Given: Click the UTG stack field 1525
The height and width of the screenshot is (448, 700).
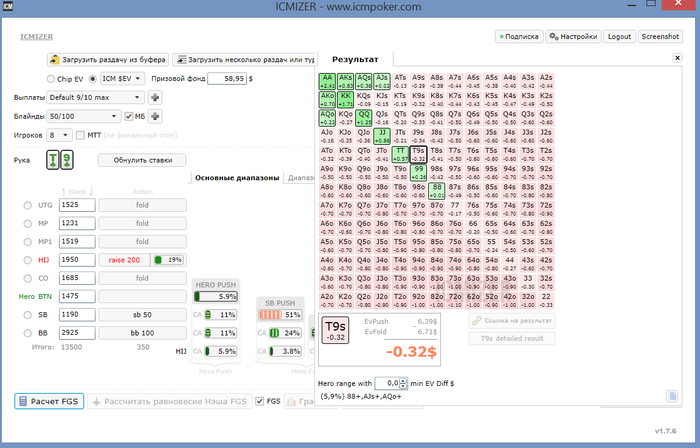Looking at the screenshot, I should [77, 205].
